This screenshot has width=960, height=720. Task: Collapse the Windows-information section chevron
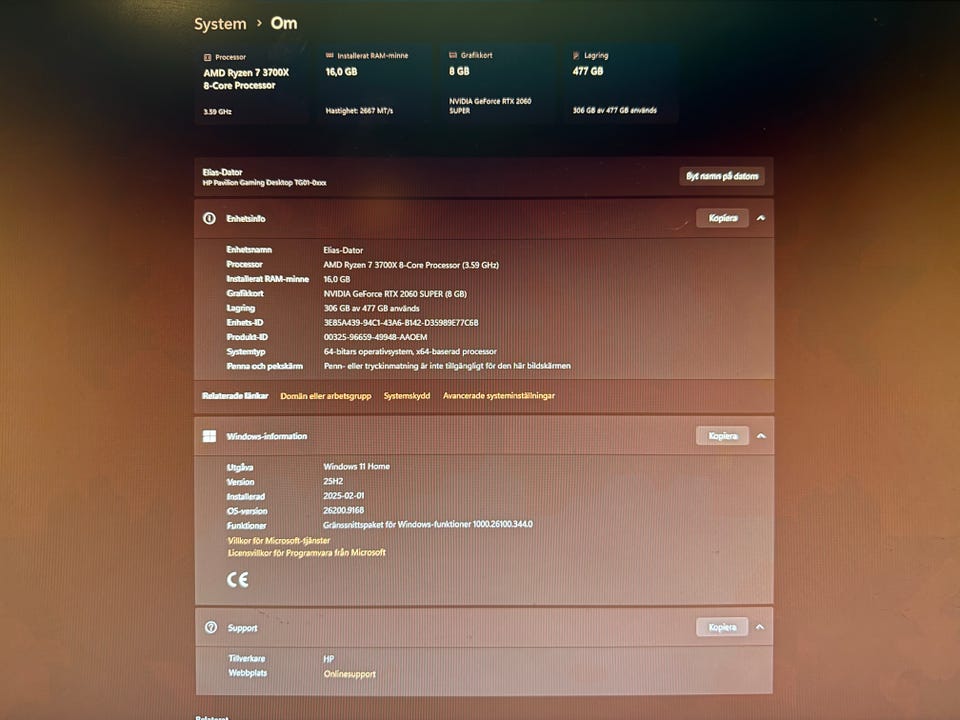(761, 436)
